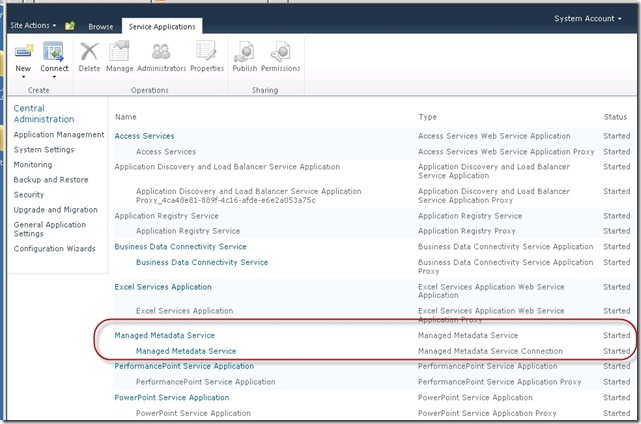
Task: Expand the Site Actions menu
Action: tap(31, 25)
